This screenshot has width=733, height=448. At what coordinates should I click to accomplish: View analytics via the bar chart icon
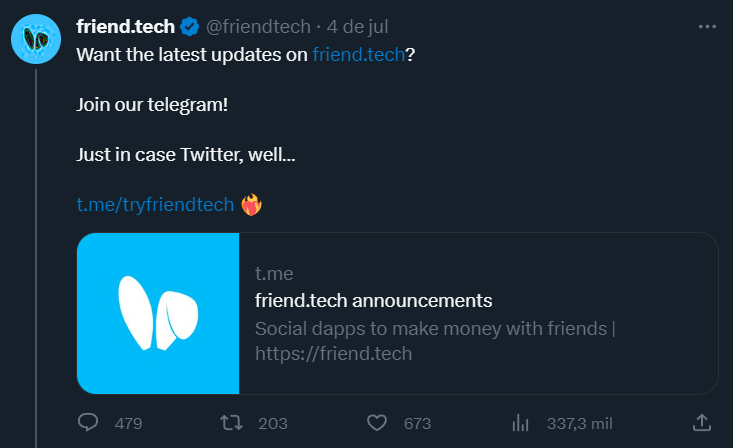(520, 423)
